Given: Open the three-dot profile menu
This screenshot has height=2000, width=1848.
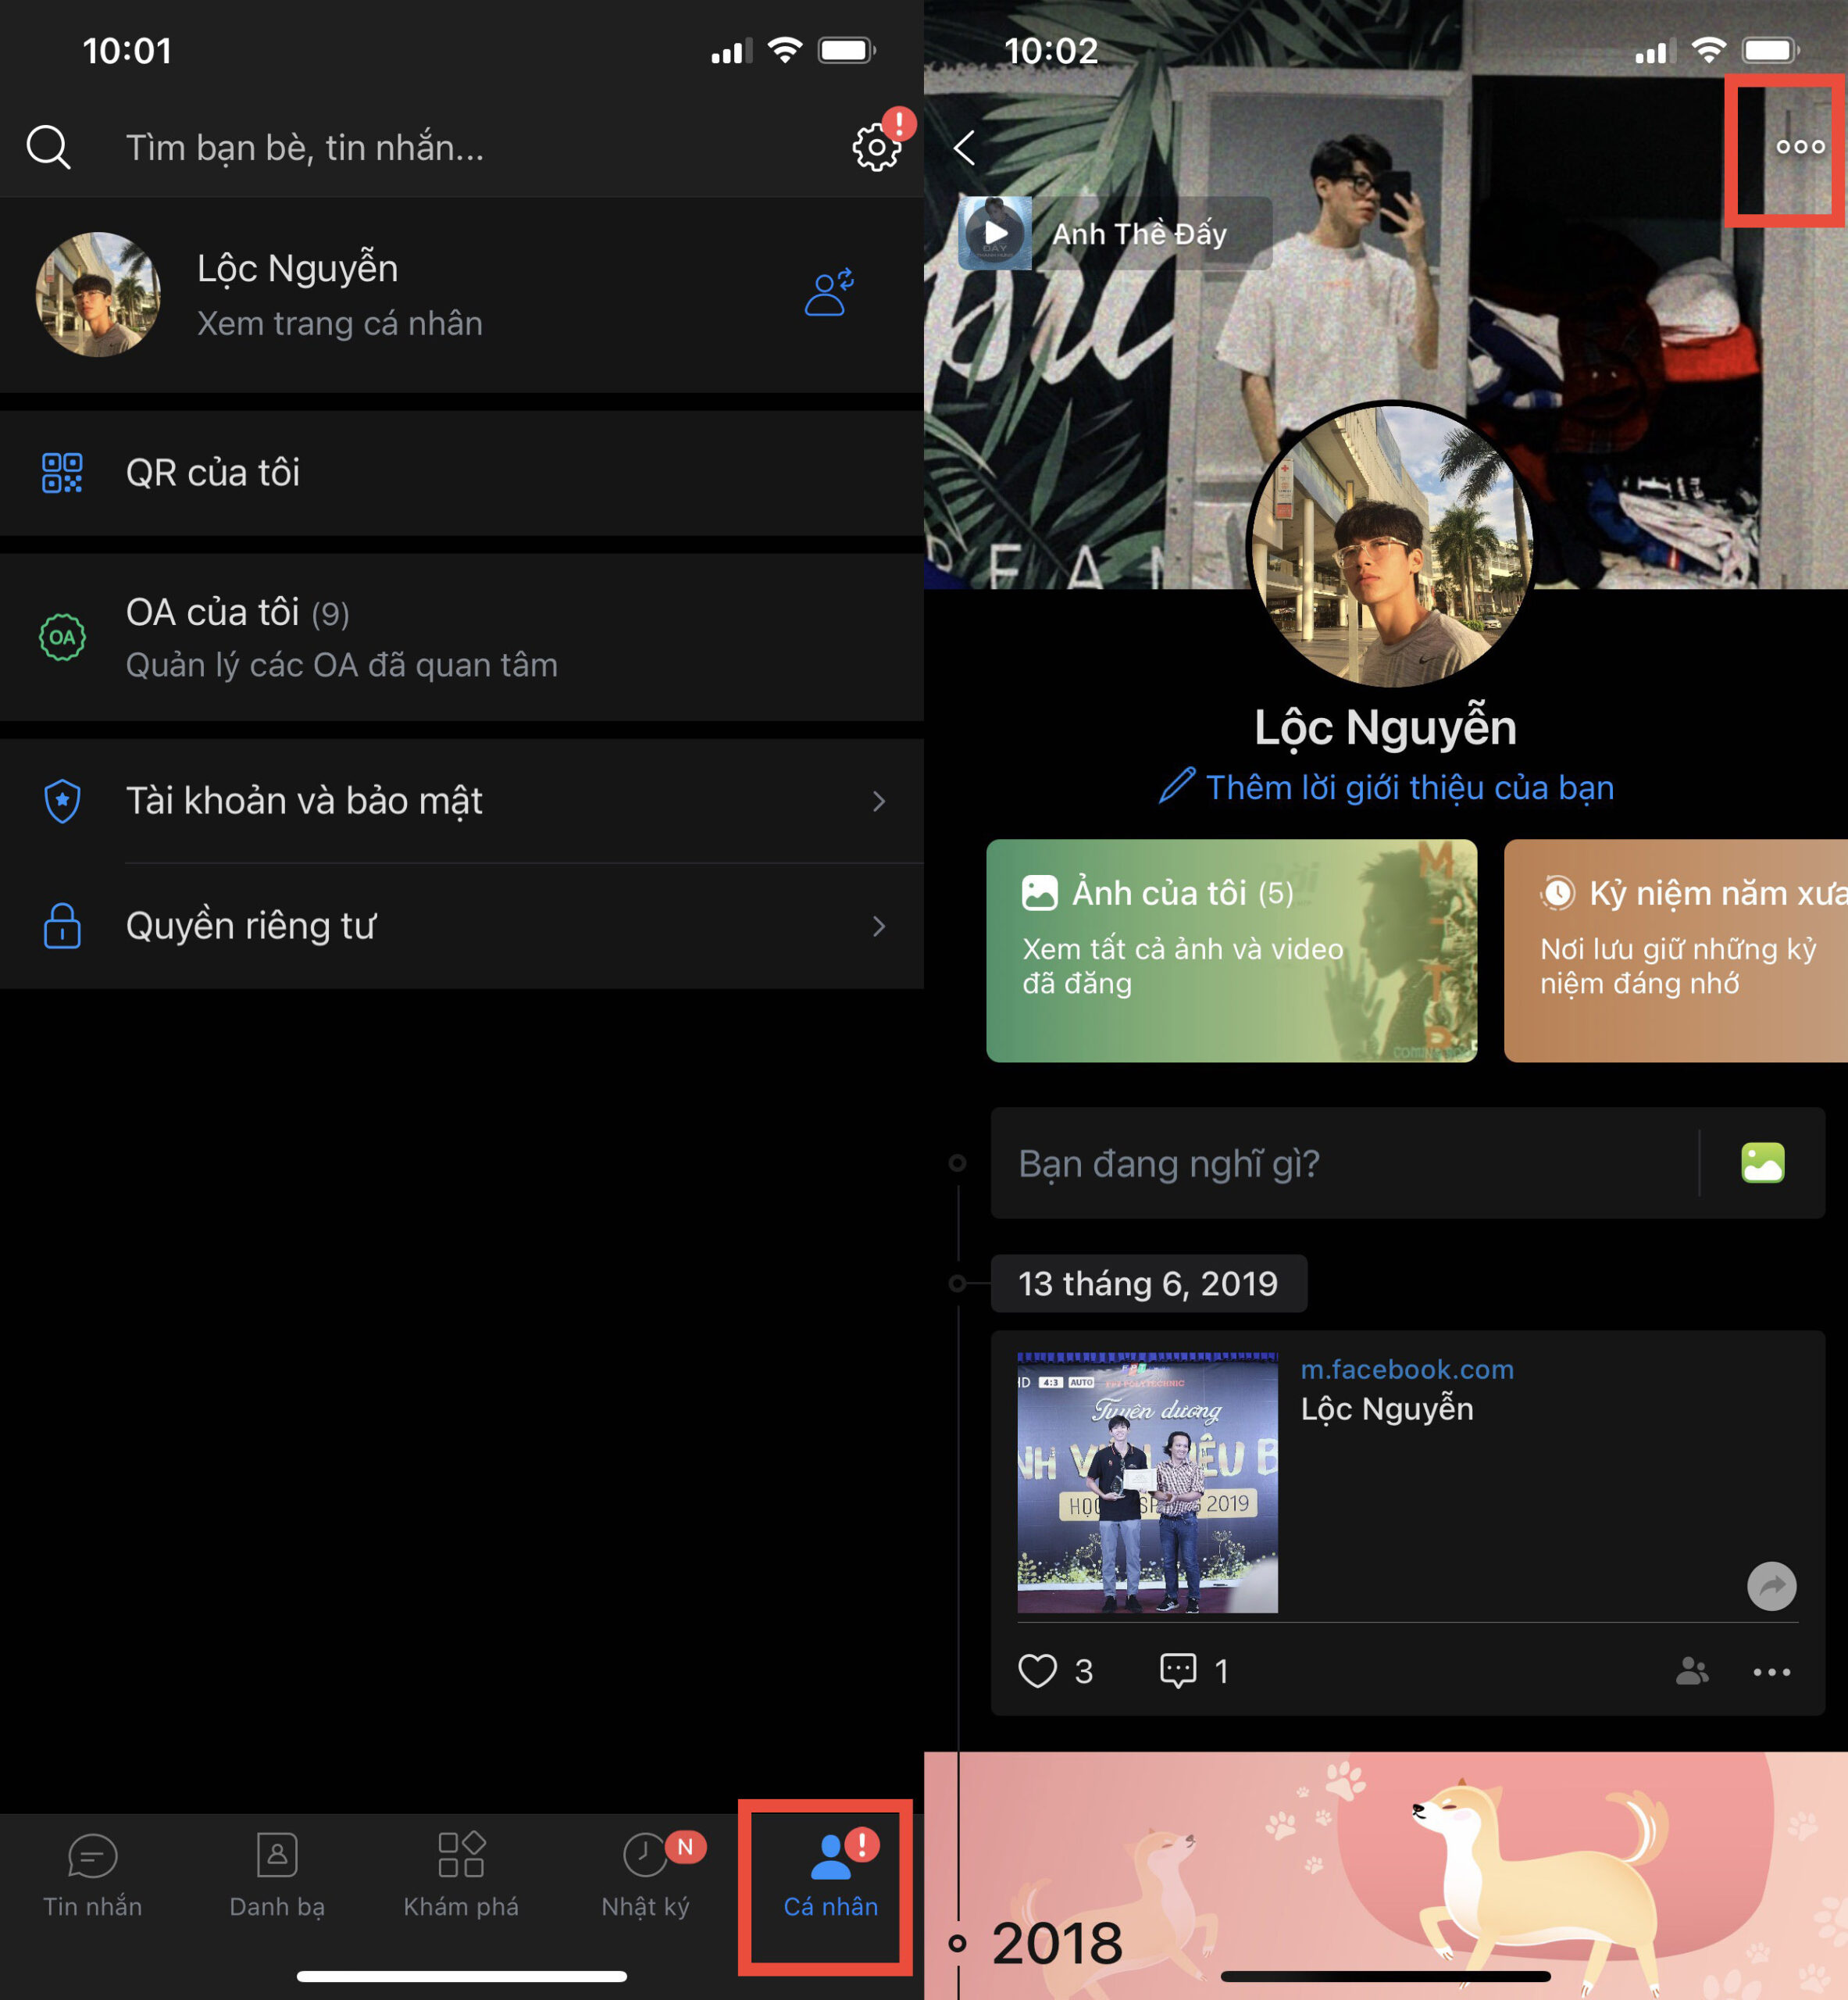Looking at the screenshot, I should click(x=1800, y=147).
